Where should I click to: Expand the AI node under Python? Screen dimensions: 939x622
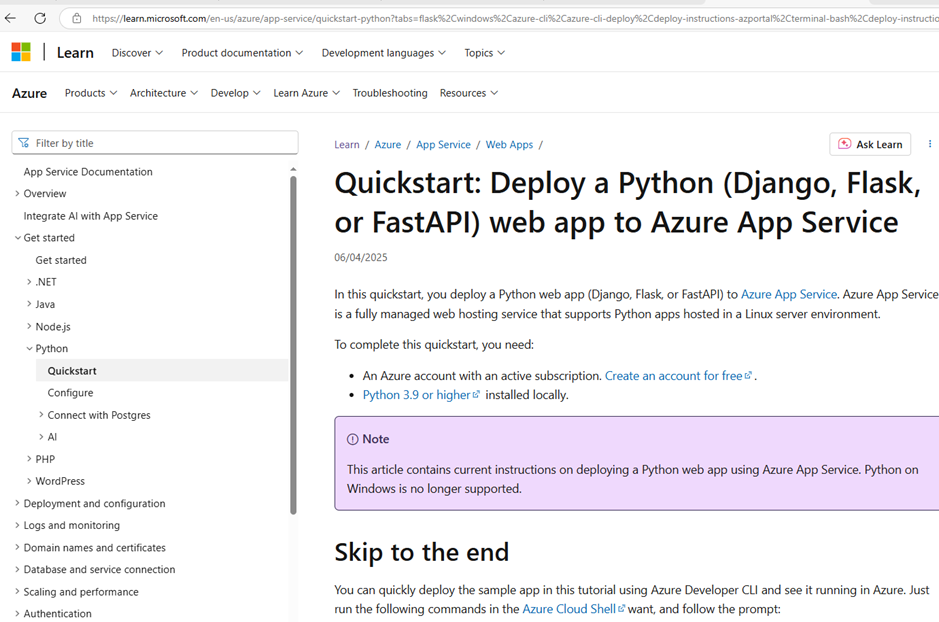[x=41, y=437]
